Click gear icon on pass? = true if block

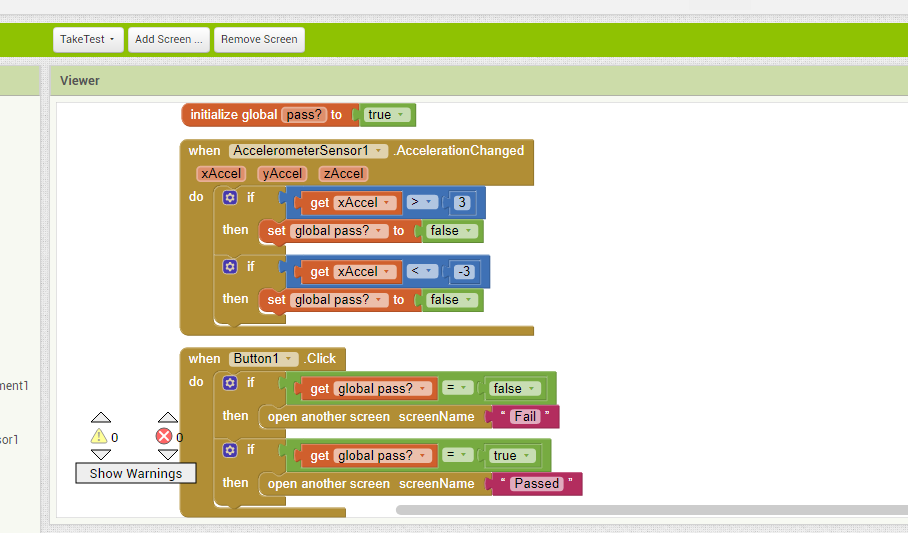pyautogui.click(x=229, y=450)
